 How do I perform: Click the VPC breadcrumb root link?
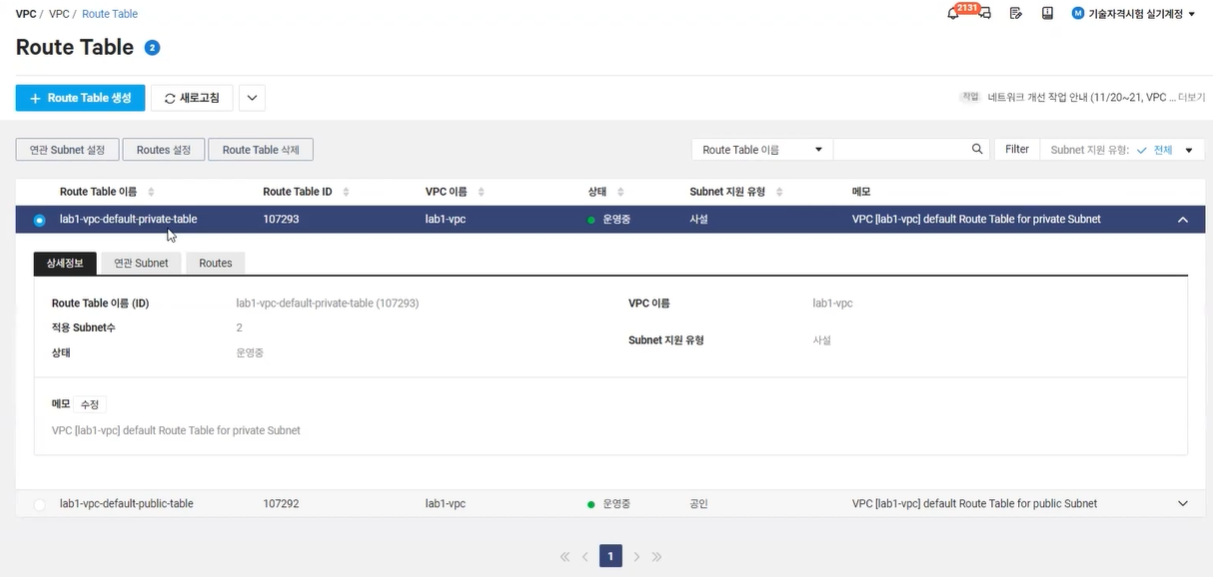[26, 14]
